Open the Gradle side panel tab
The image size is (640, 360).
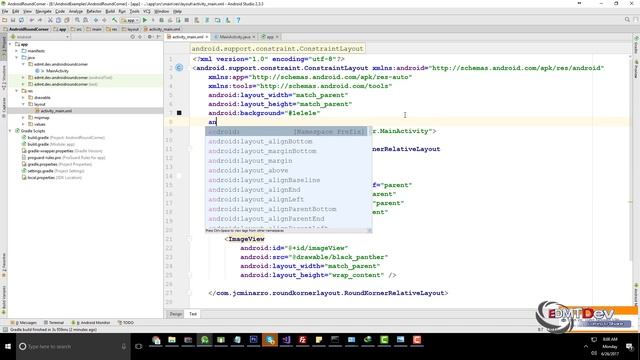tap(636, 45)
